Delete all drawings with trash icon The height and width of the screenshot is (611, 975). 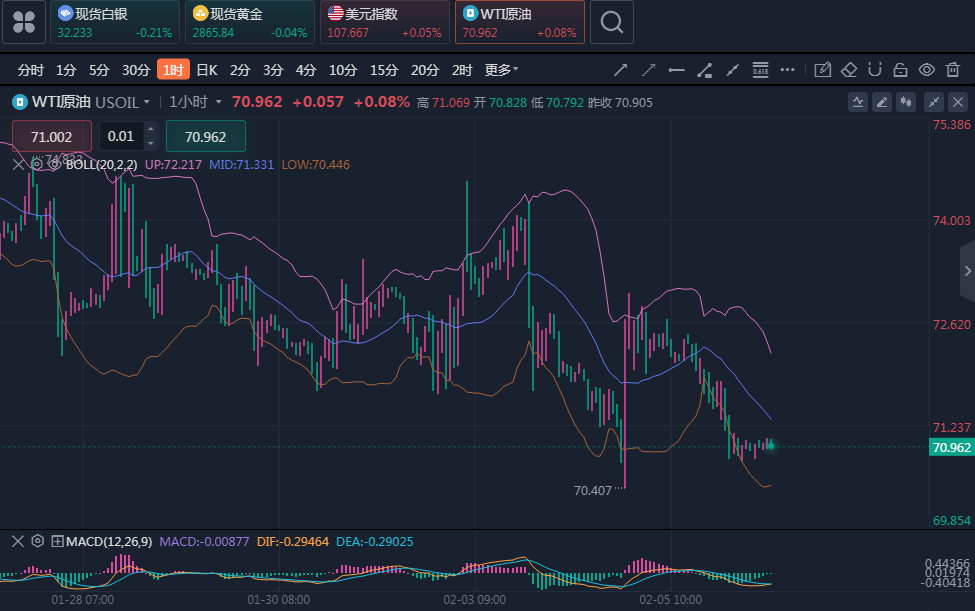[x=953, y=70]
